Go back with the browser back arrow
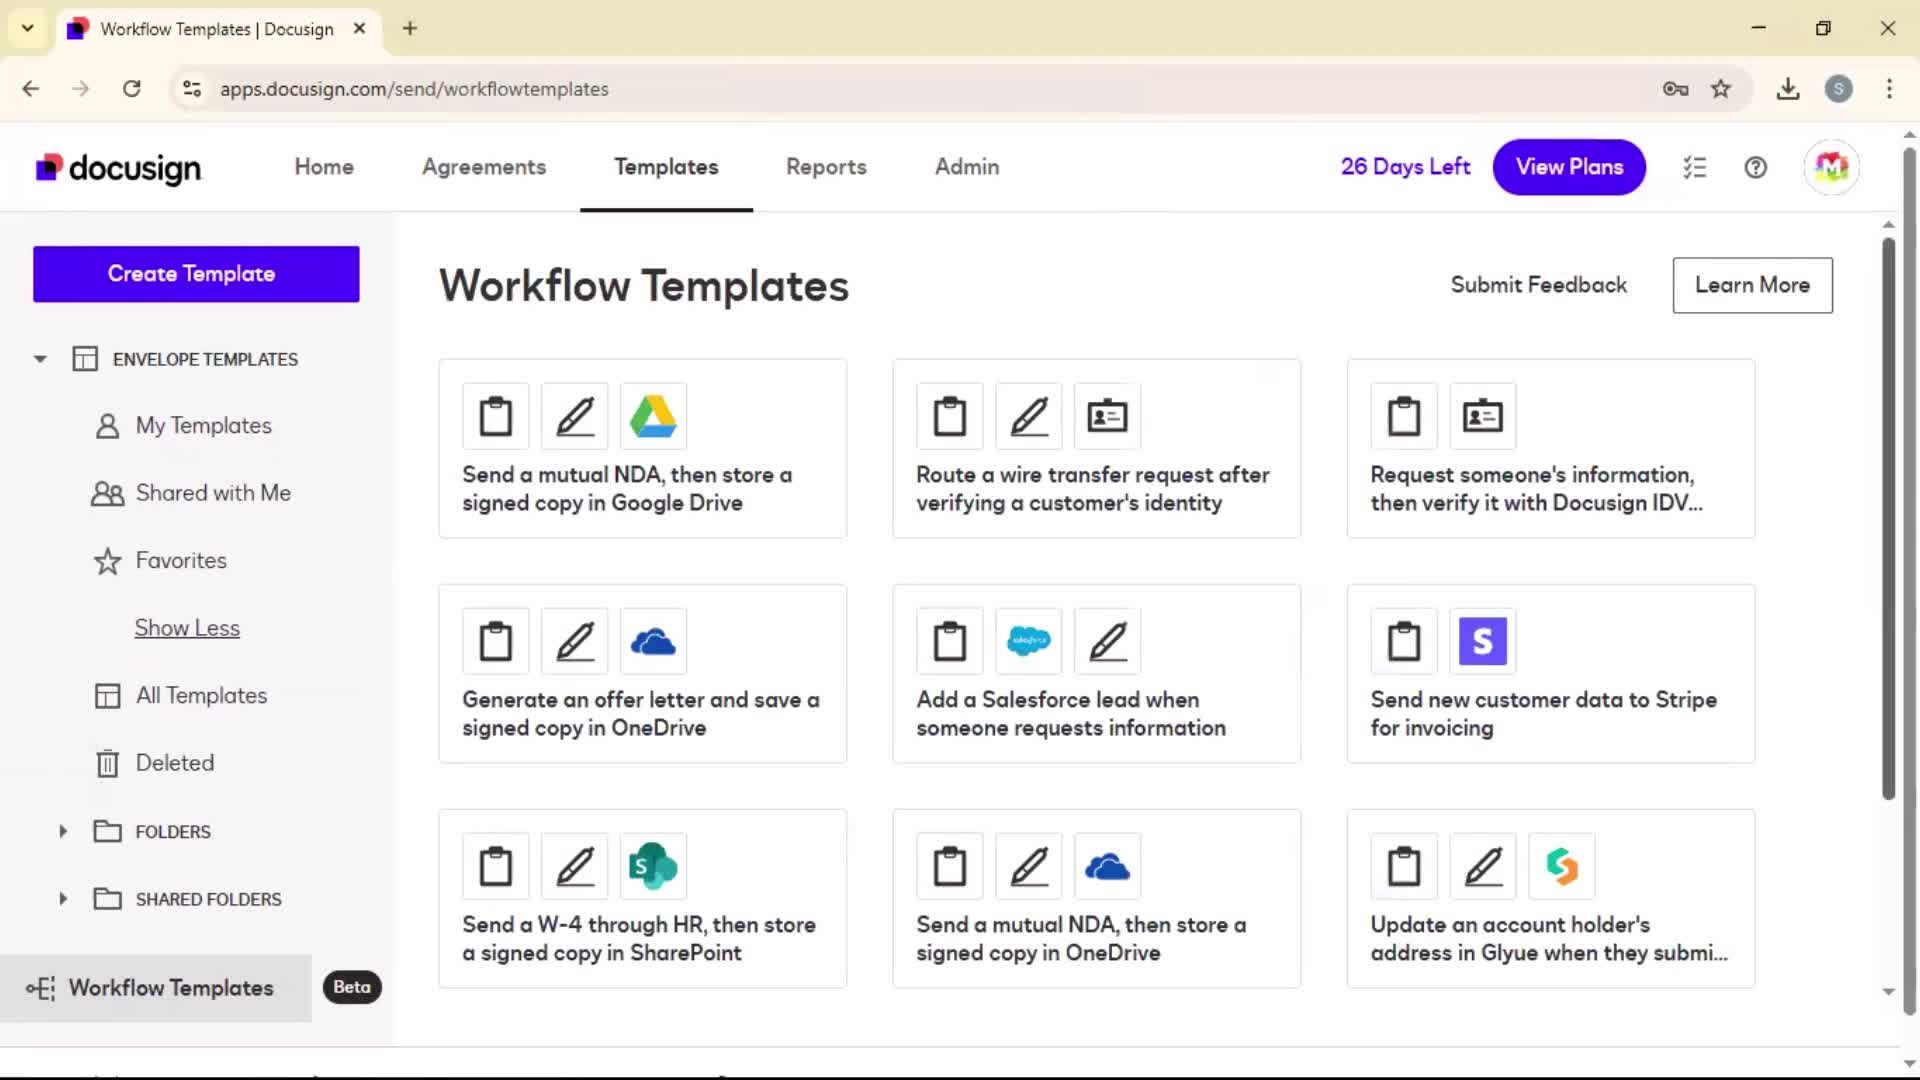The width and height of the screenshot is (1920, 1080). tap(31, 89)
